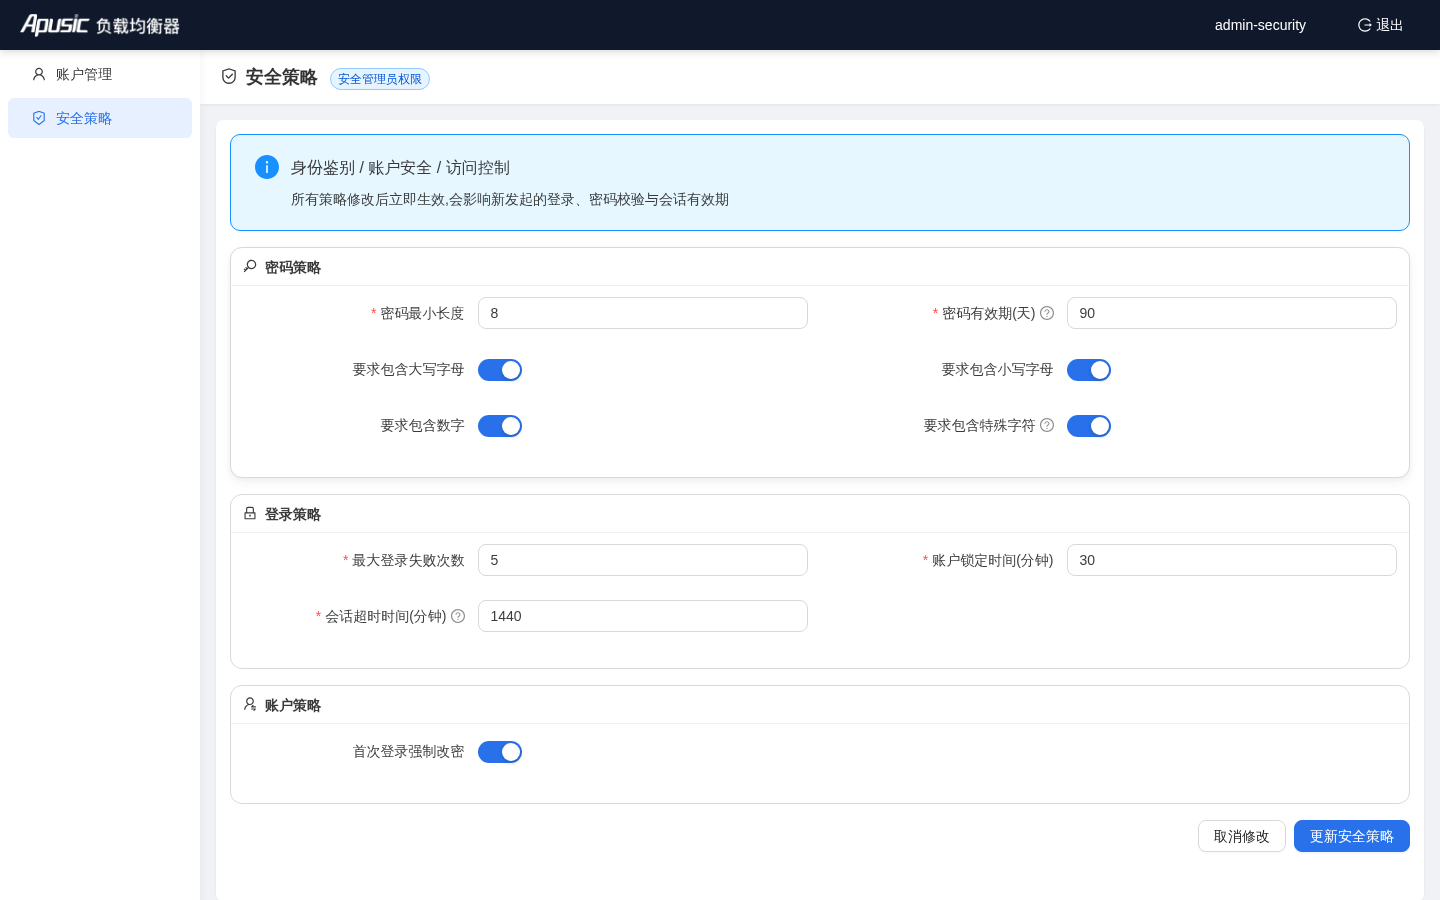Click the 要求包含大写字母 label
This screenshot has height=900, width=1440.
coord(408,369)
